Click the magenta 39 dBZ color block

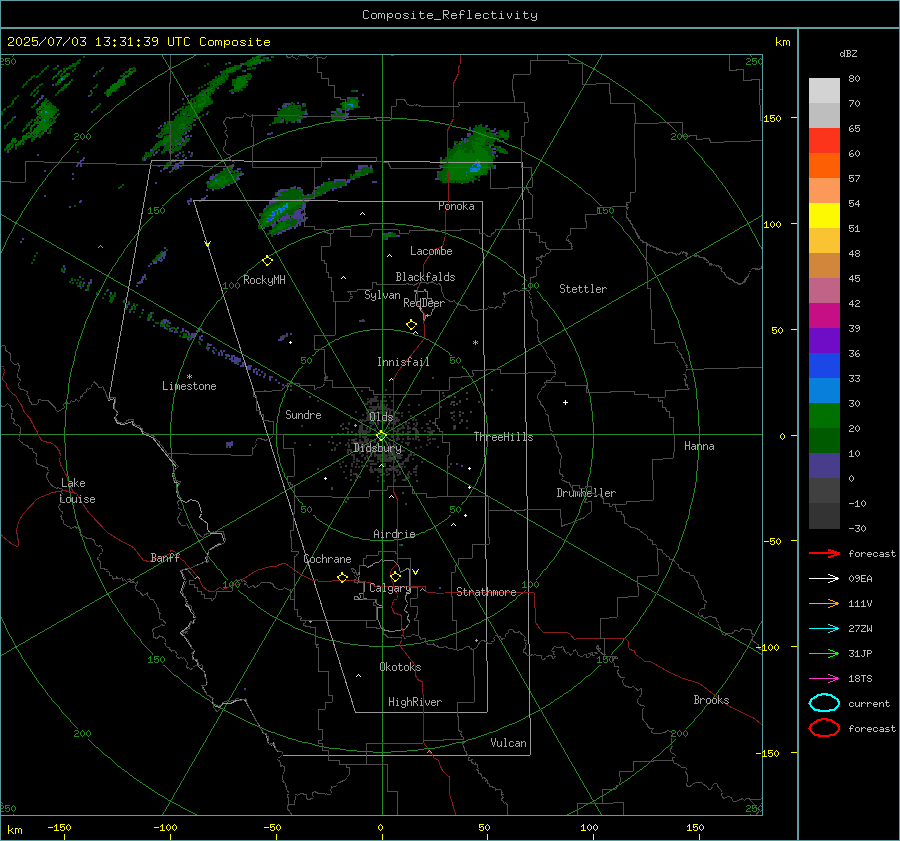tap(824, 315)
